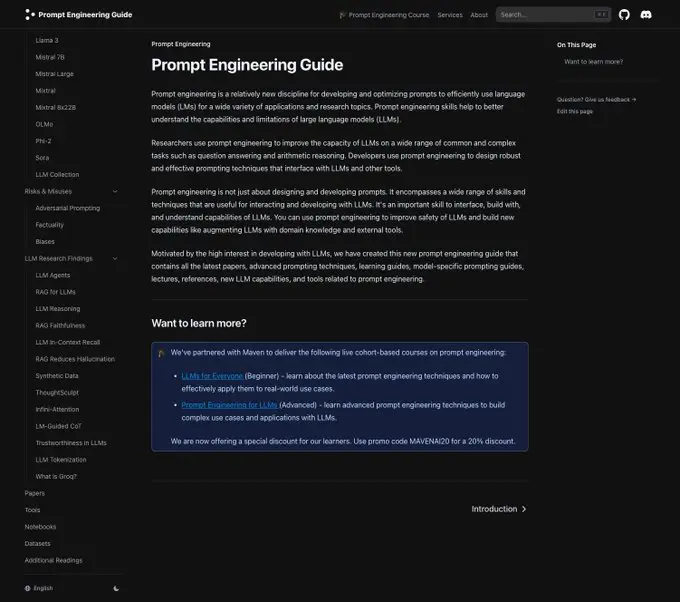Screen dimensions: 680x602
Task: Open RAG Faithfulness page
Action: tap(60, 325)
